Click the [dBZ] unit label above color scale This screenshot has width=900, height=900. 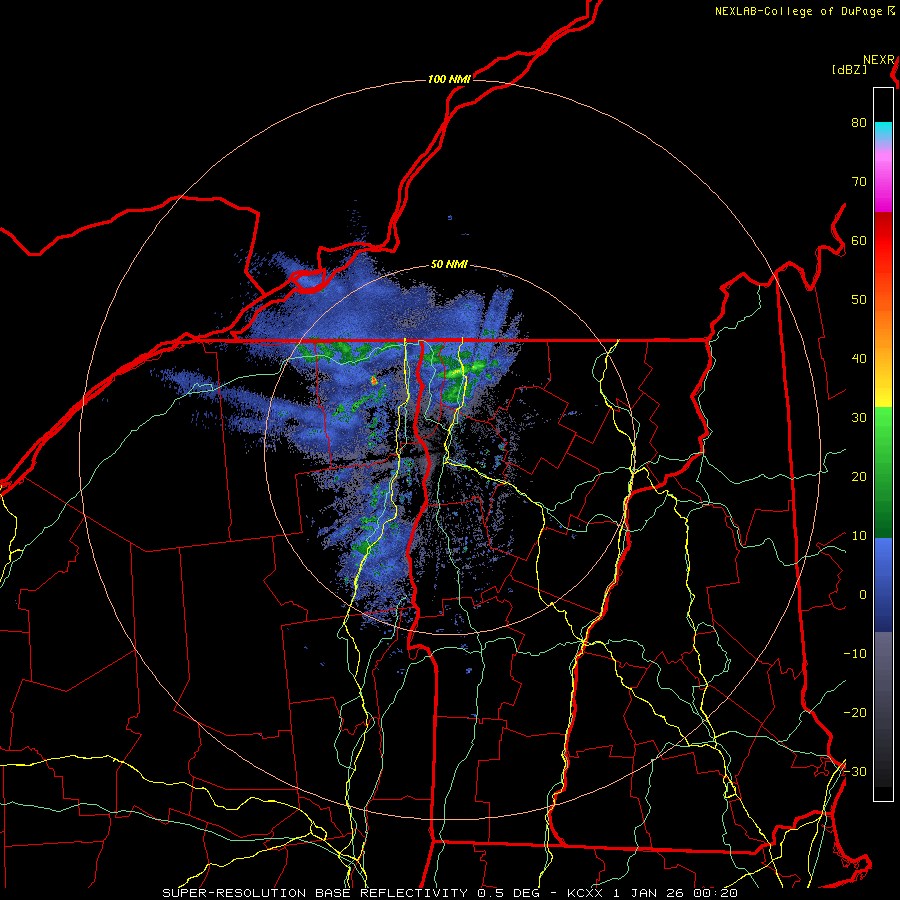[x=849, y=70]
